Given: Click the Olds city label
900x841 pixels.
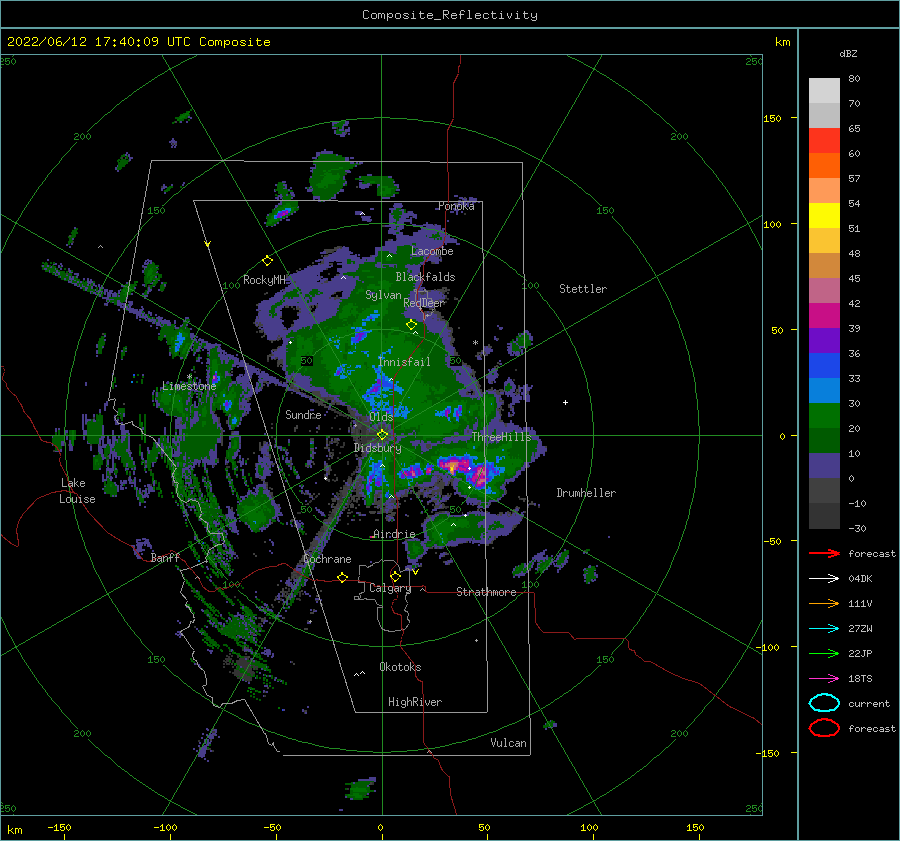Looking at the screenshot, I should coord(381,417).
